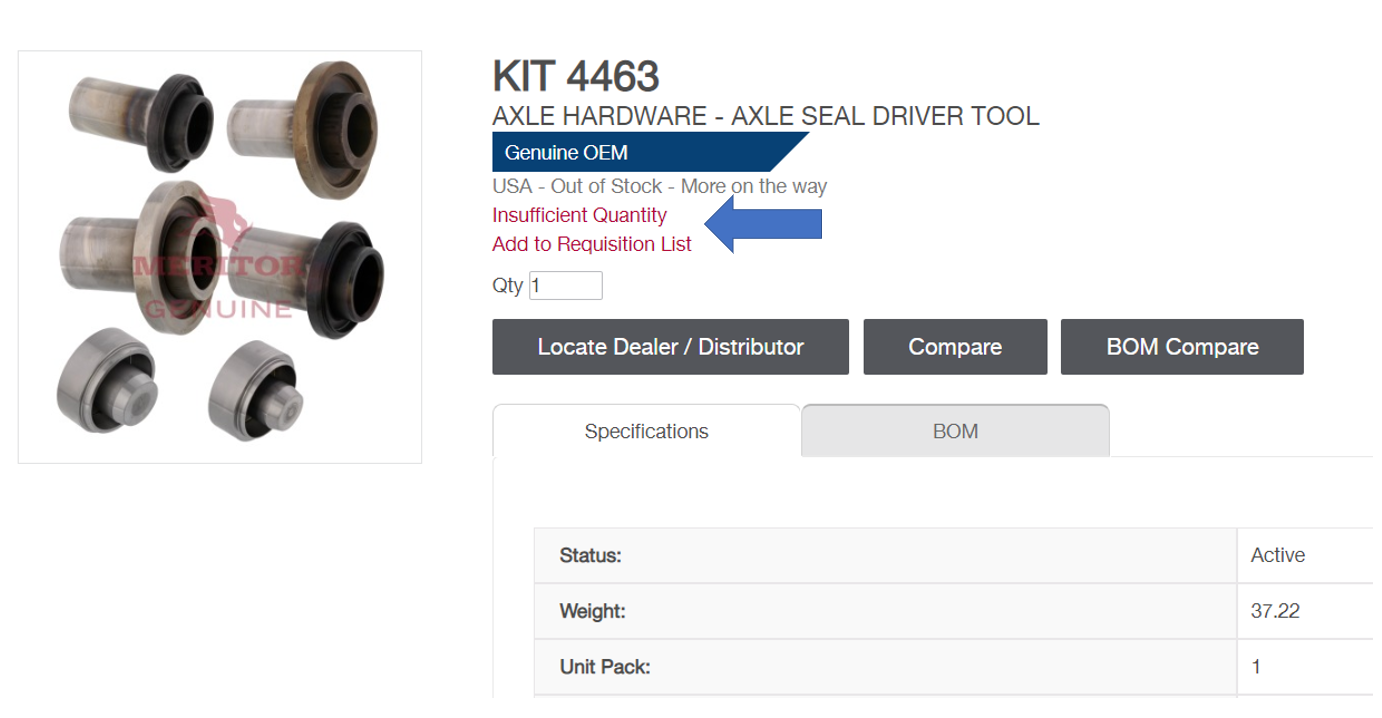Click the Active status value

coord(1277,555)
